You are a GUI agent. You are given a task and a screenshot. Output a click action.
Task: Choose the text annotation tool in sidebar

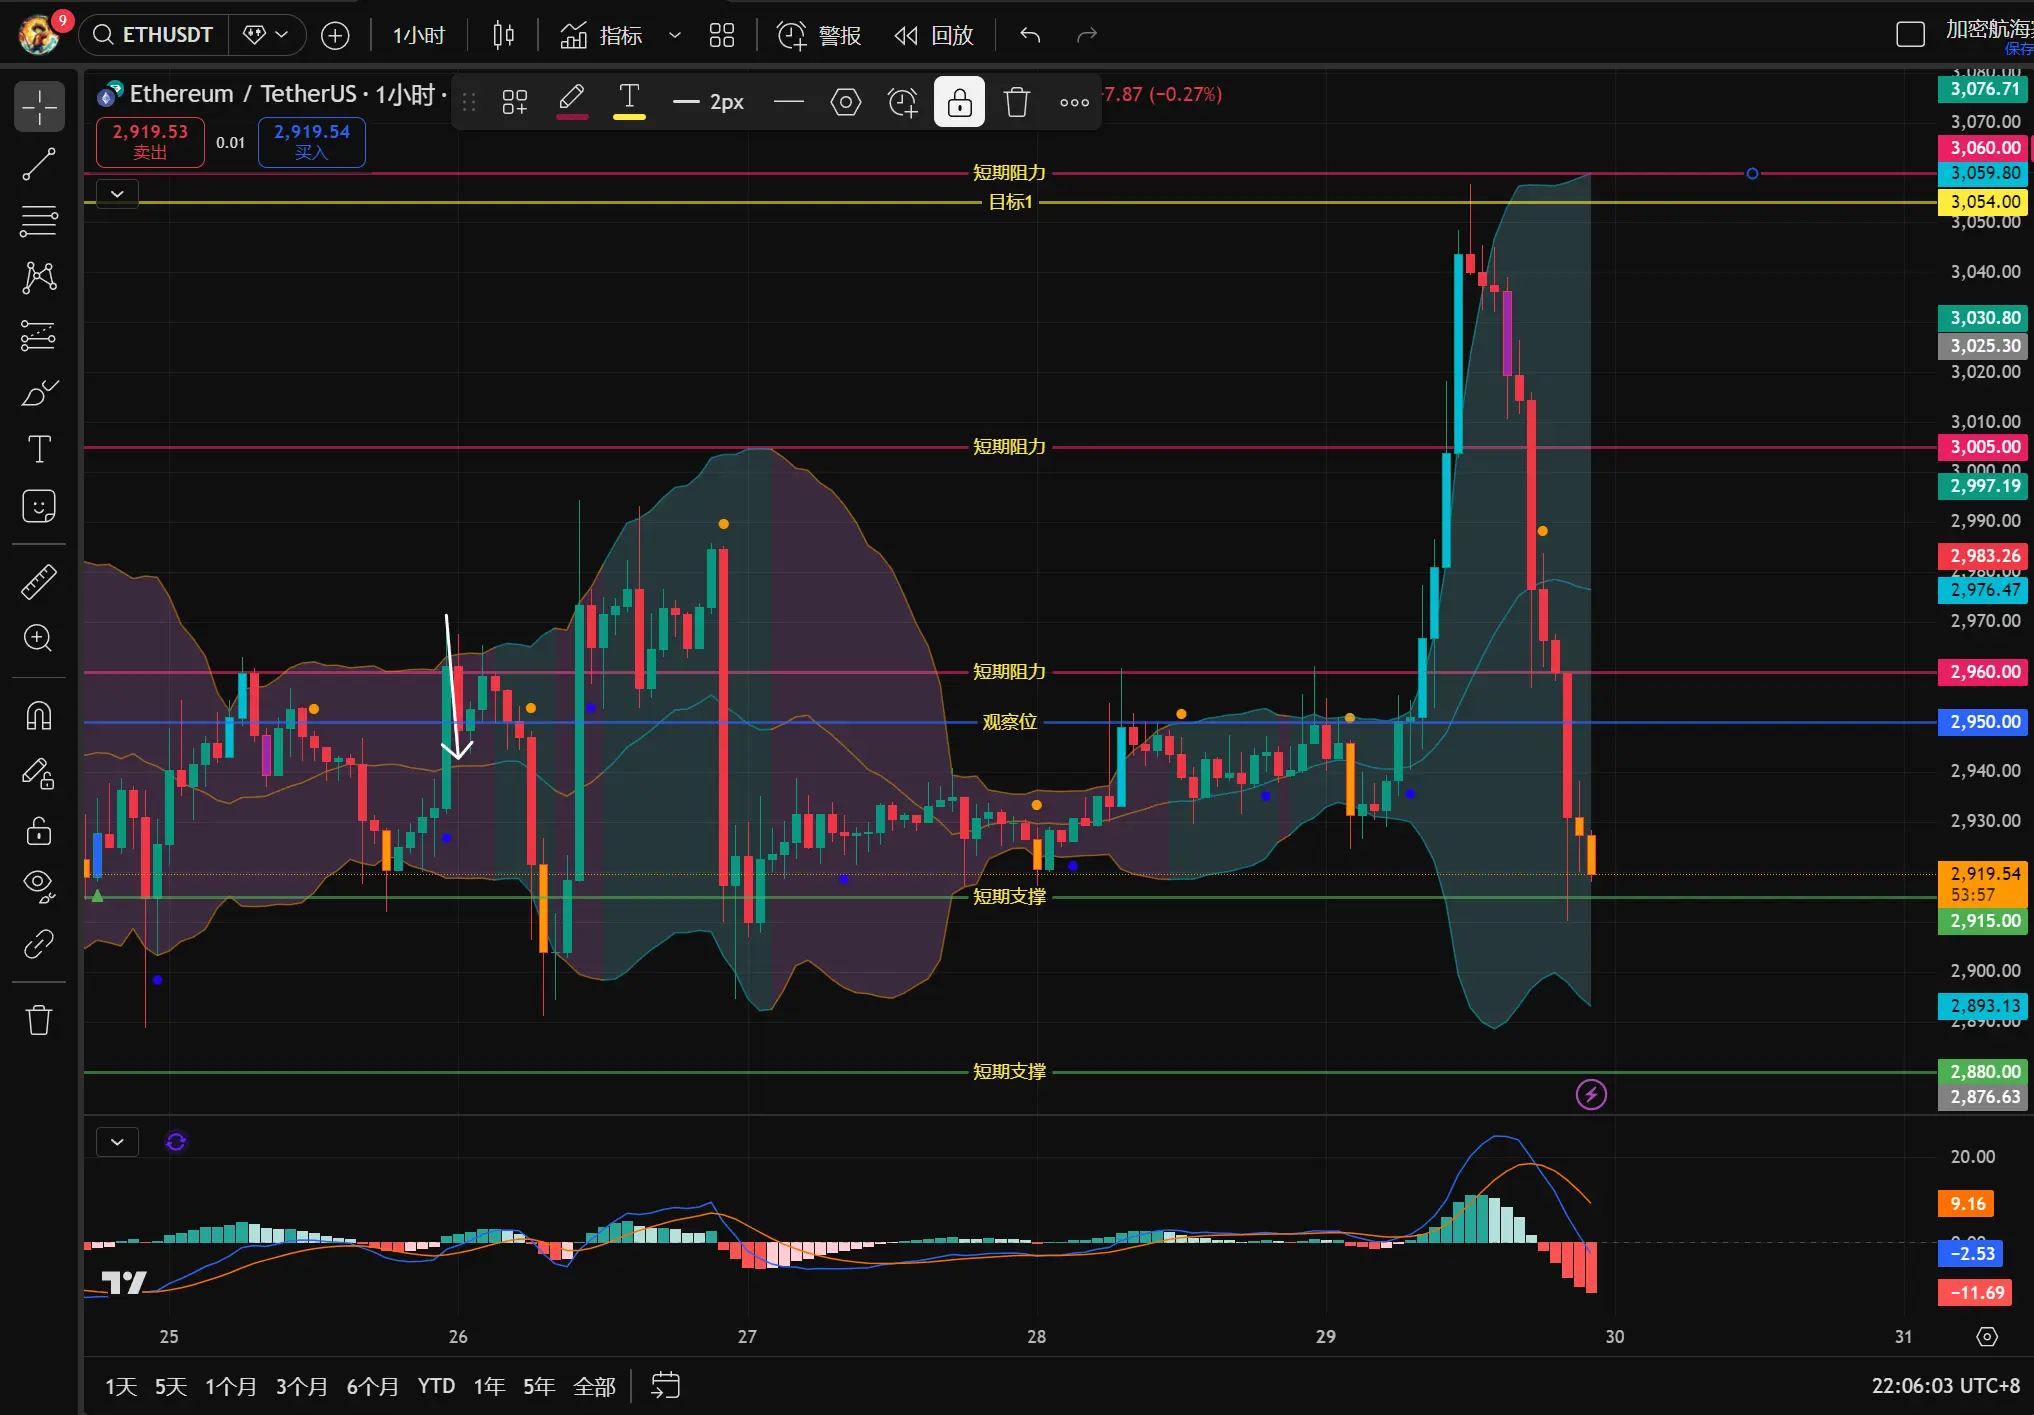click(x=39, y=449)
